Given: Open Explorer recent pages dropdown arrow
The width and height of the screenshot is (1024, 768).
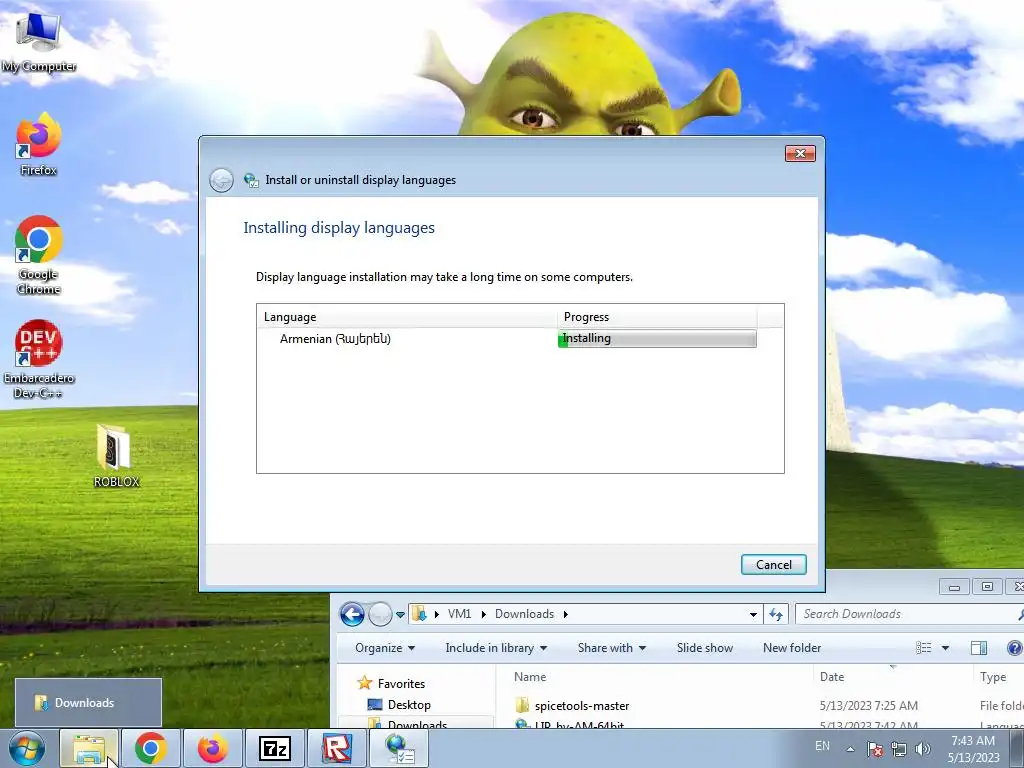Looking at the screenshot, I should (x=400, y=615).
